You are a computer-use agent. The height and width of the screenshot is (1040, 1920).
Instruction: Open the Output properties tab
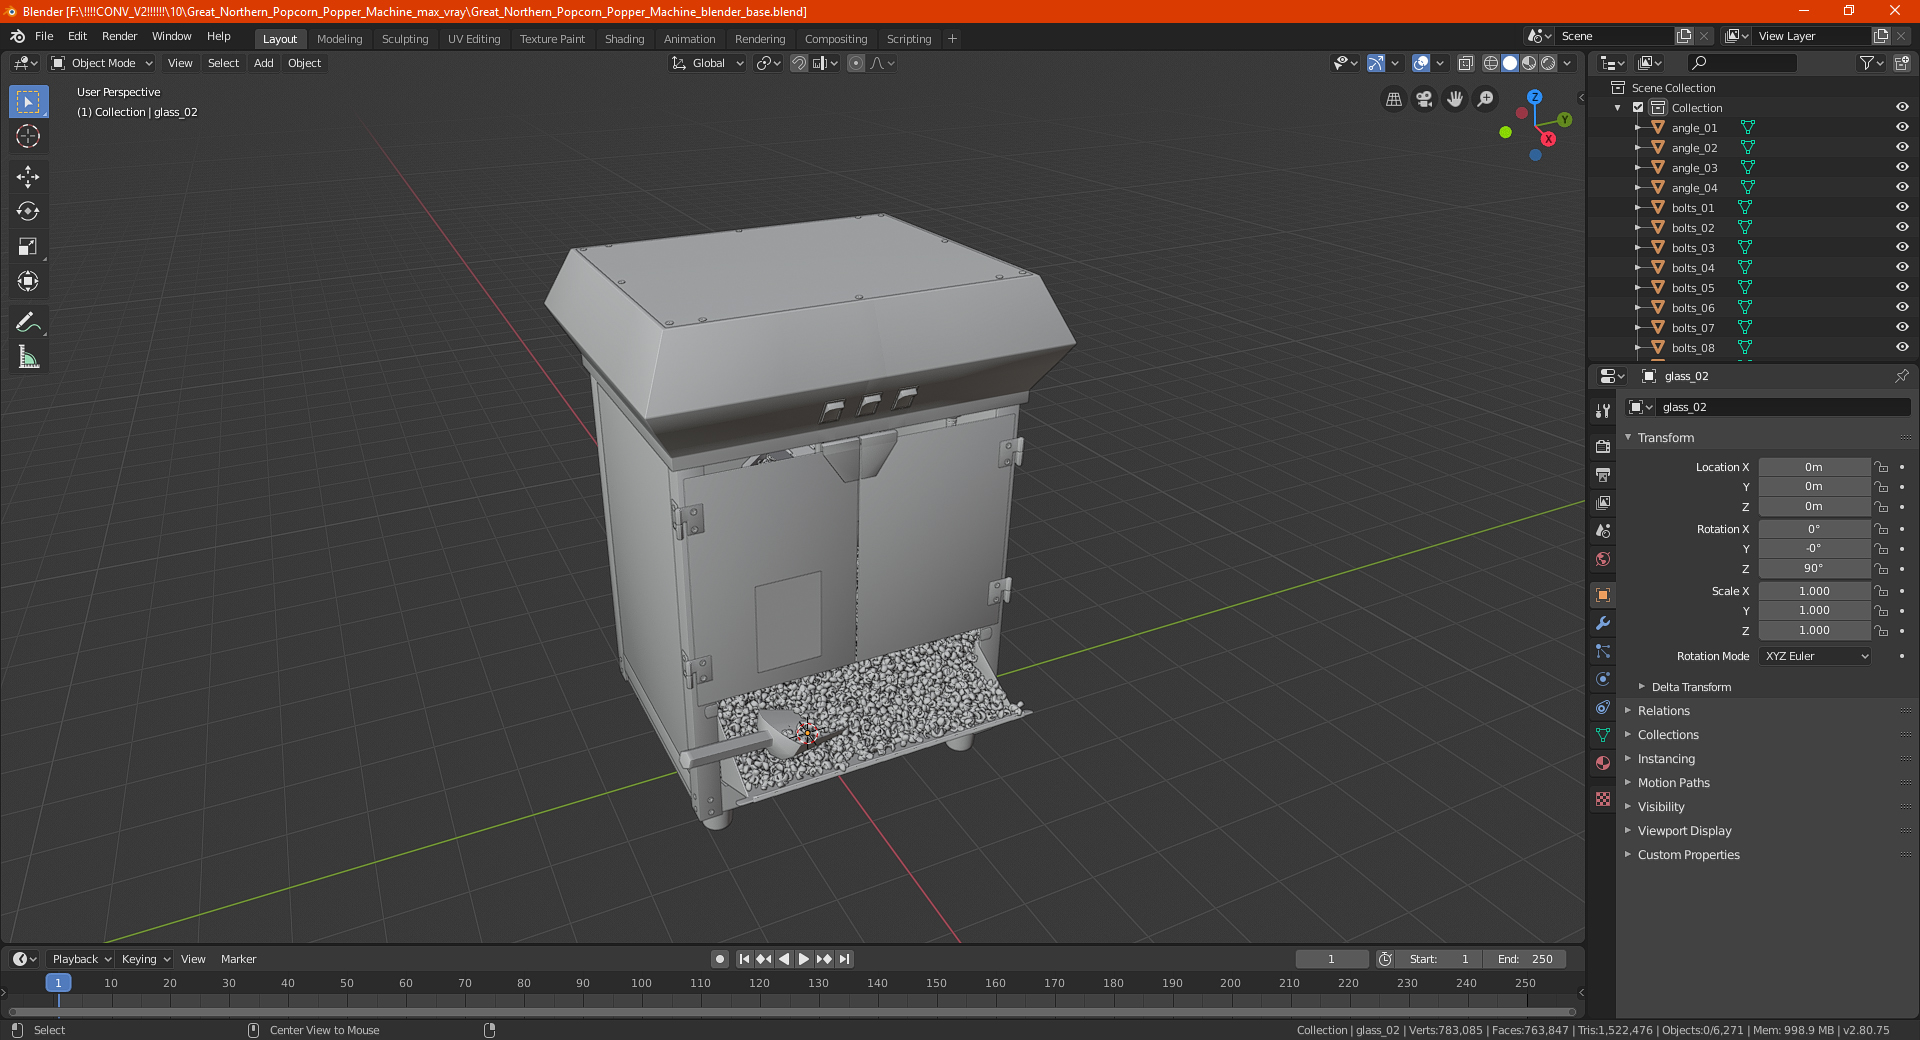pos(1603,474)
